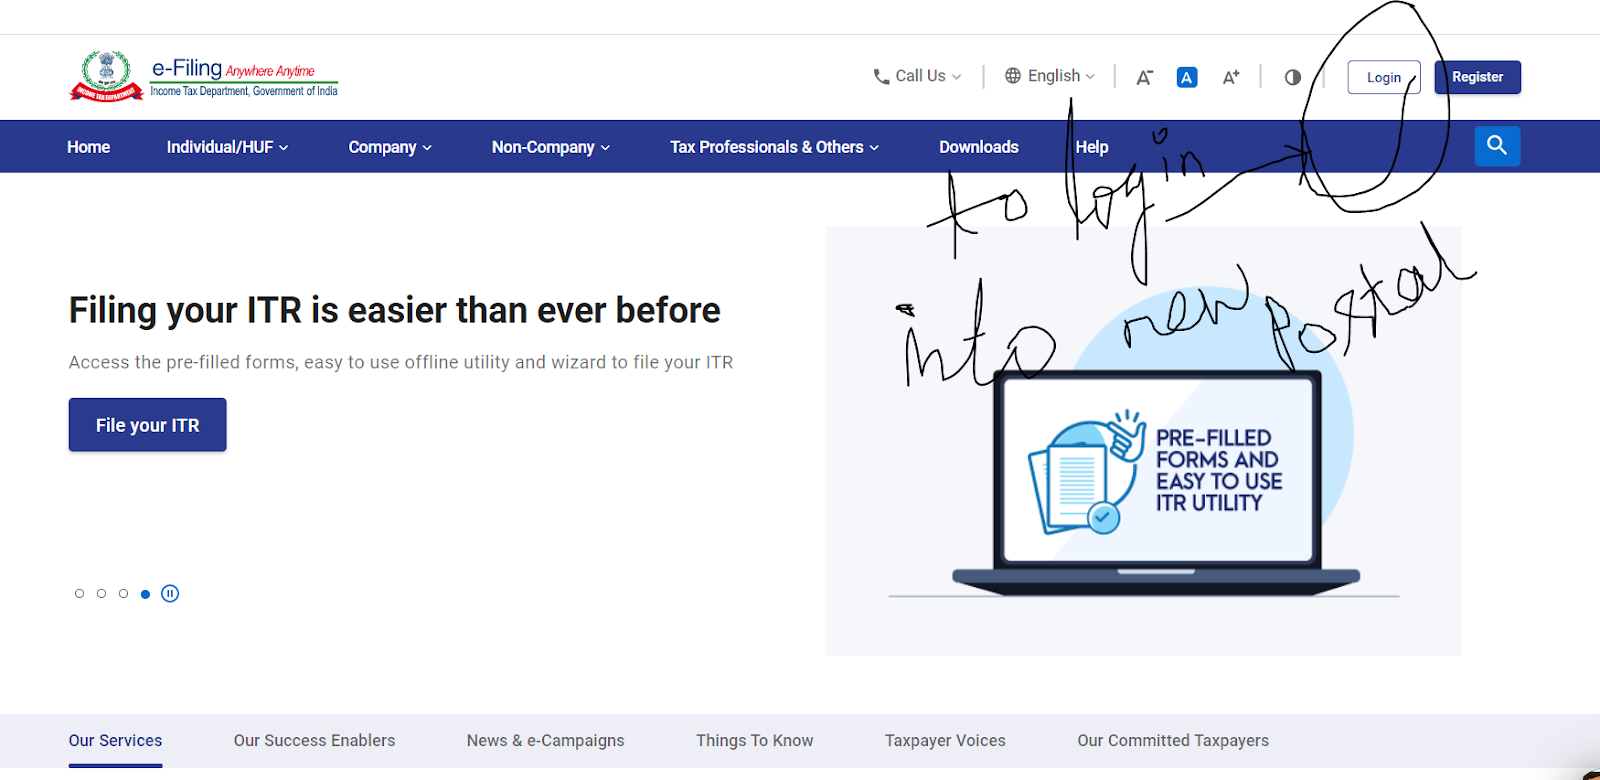Decrease font size with the A- icon
This screenshot has height=780, width=1600.
(x=1145, y=77)
